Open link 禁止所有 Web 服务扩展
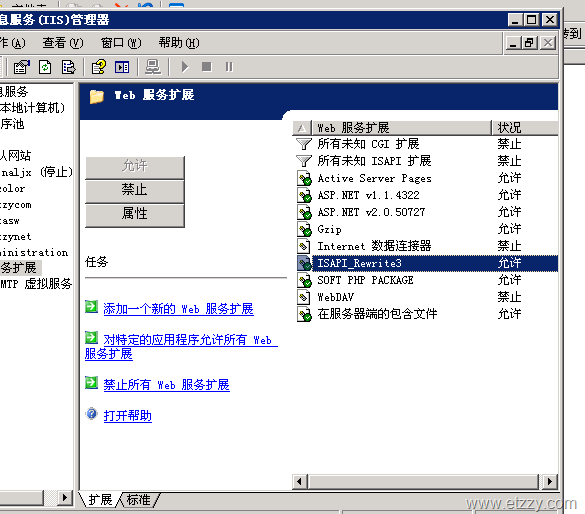Screen dimensions: 585x514 pyautogui.click(x=166, y=385)
